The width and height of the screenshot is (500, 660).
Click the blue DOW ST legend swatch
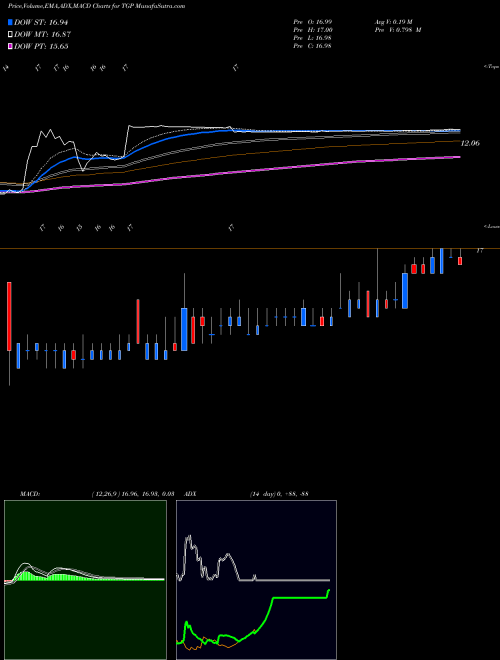click(x=11, y=22)
